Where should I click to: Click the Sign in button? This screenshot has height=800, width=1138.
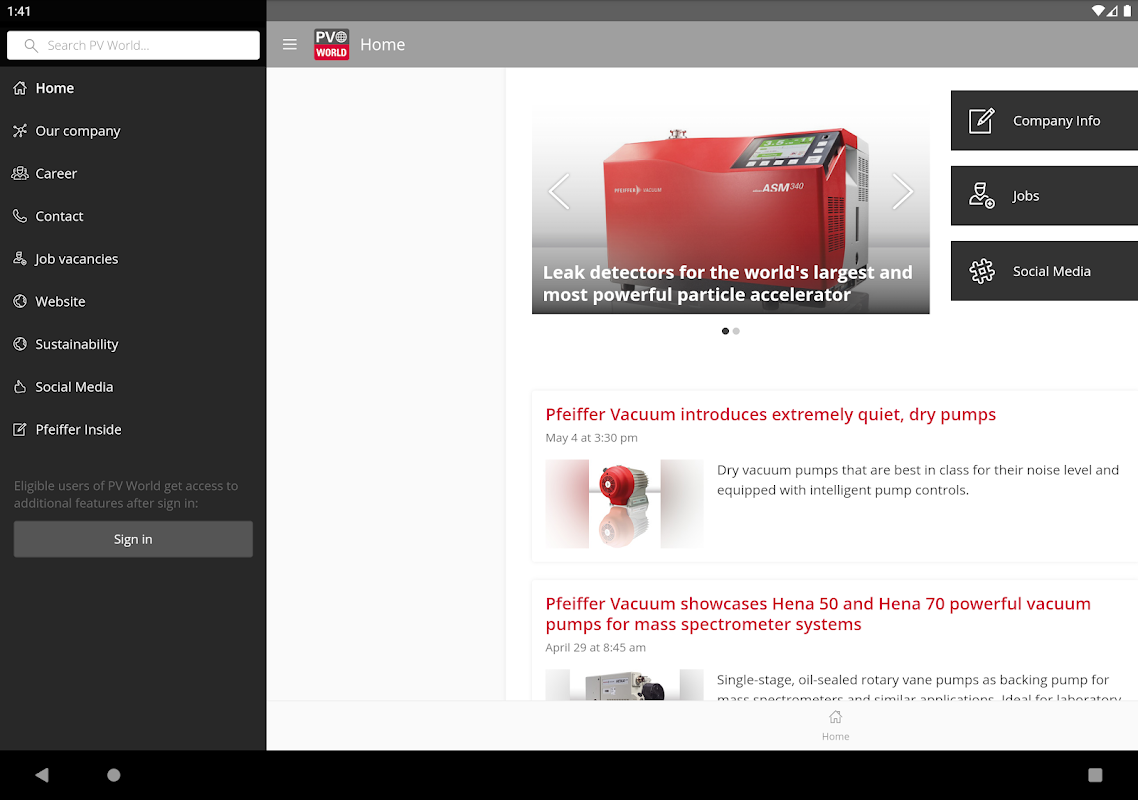click(133, 539)
